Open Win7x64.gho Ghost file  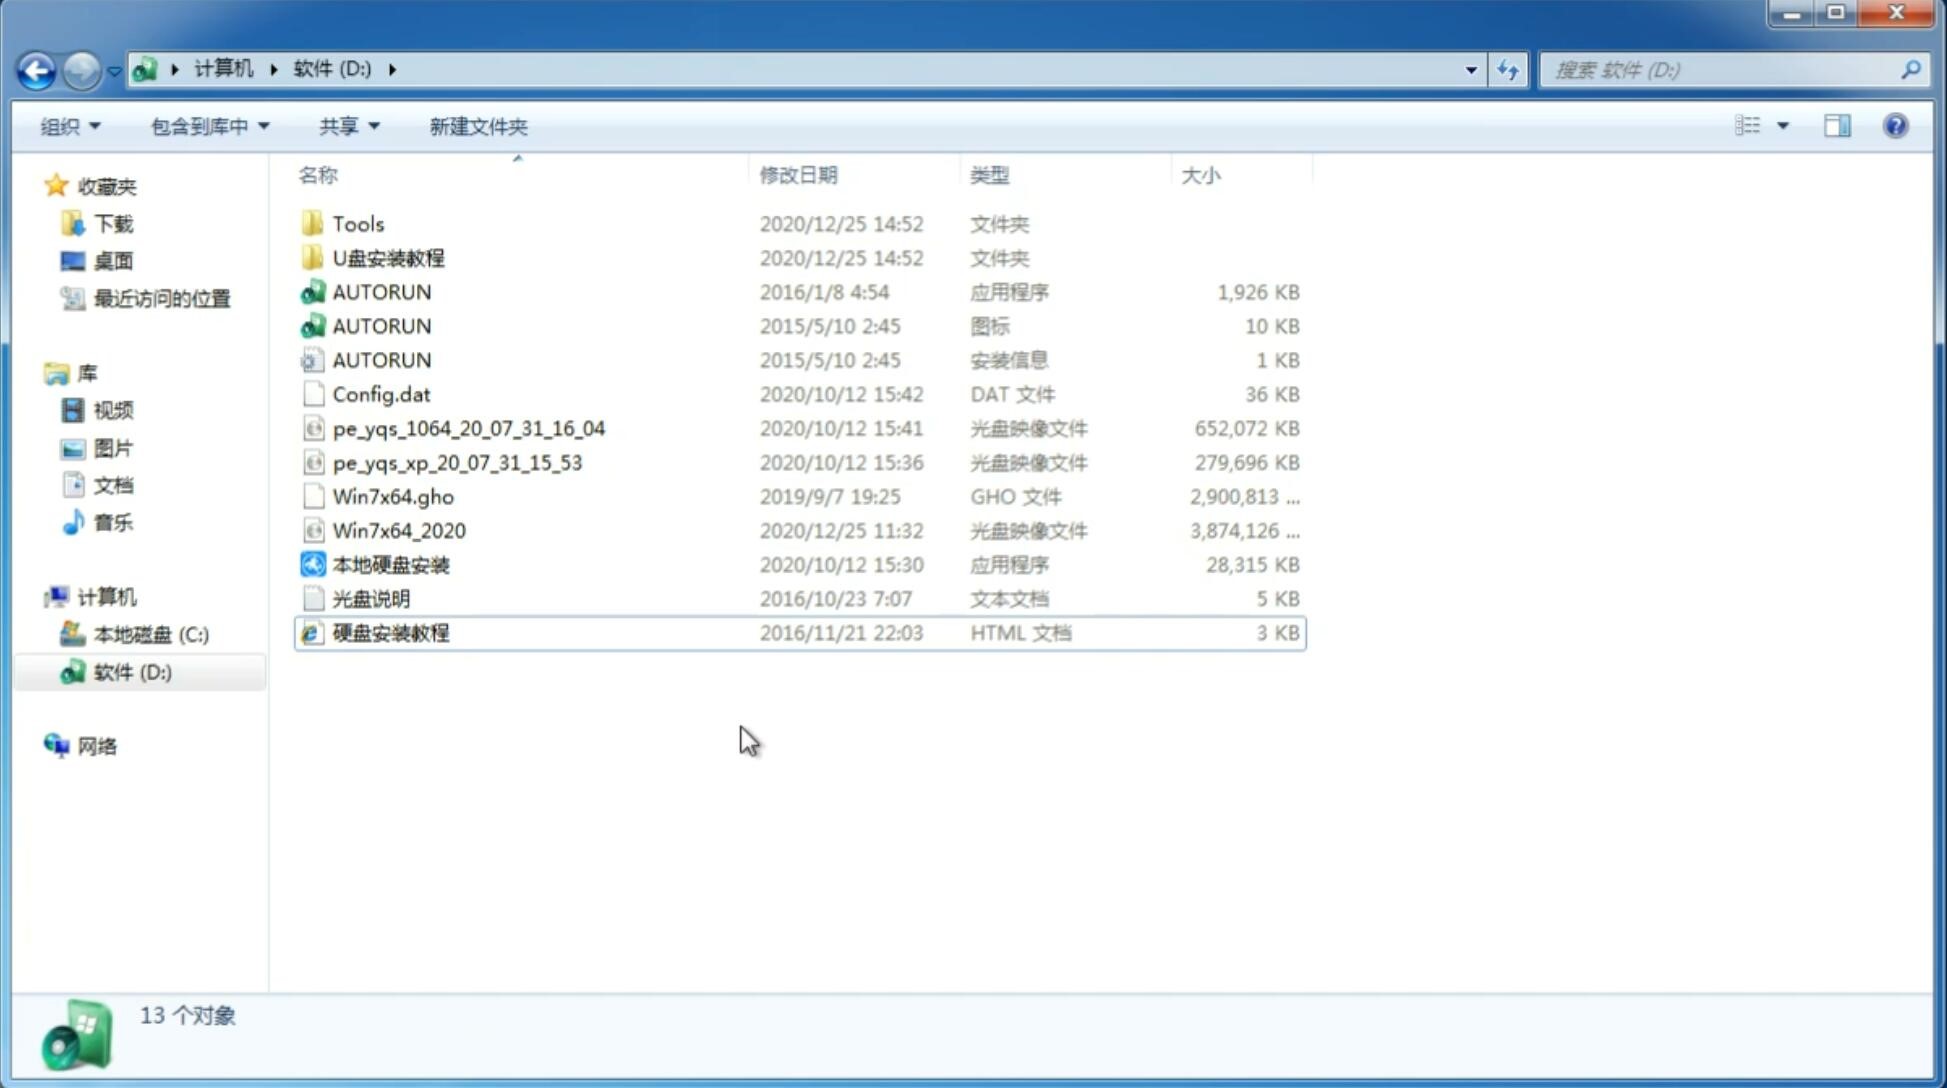(x=393, y=496)
